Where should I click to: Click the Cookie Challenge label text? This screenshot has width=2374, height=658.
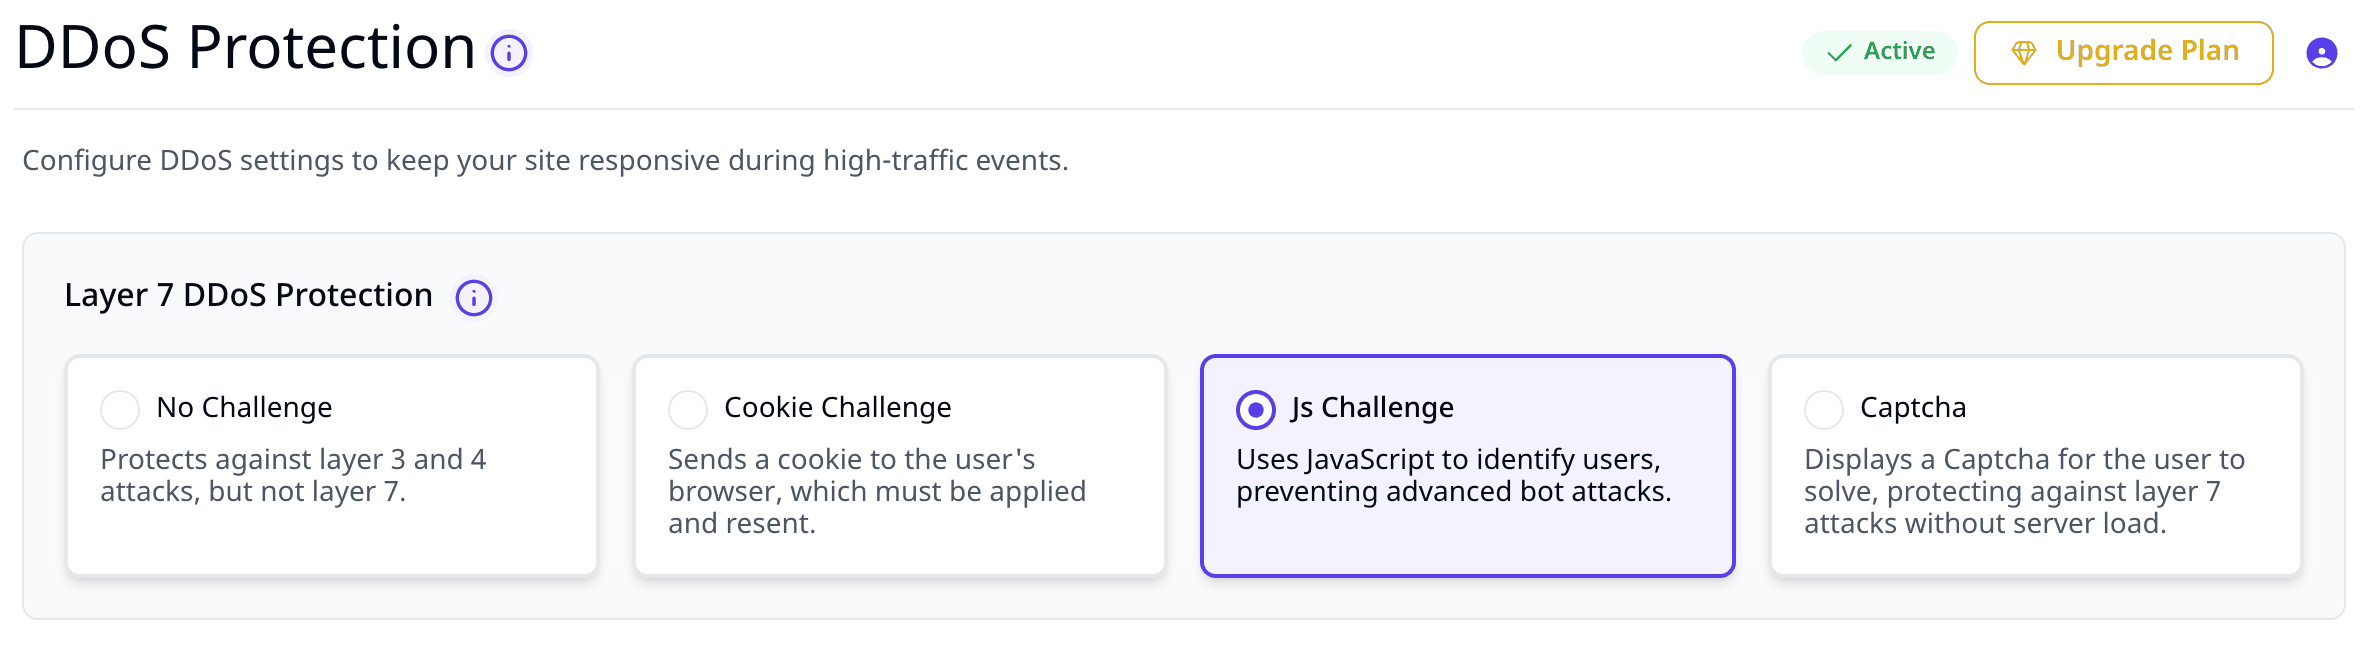pos(838,407)
